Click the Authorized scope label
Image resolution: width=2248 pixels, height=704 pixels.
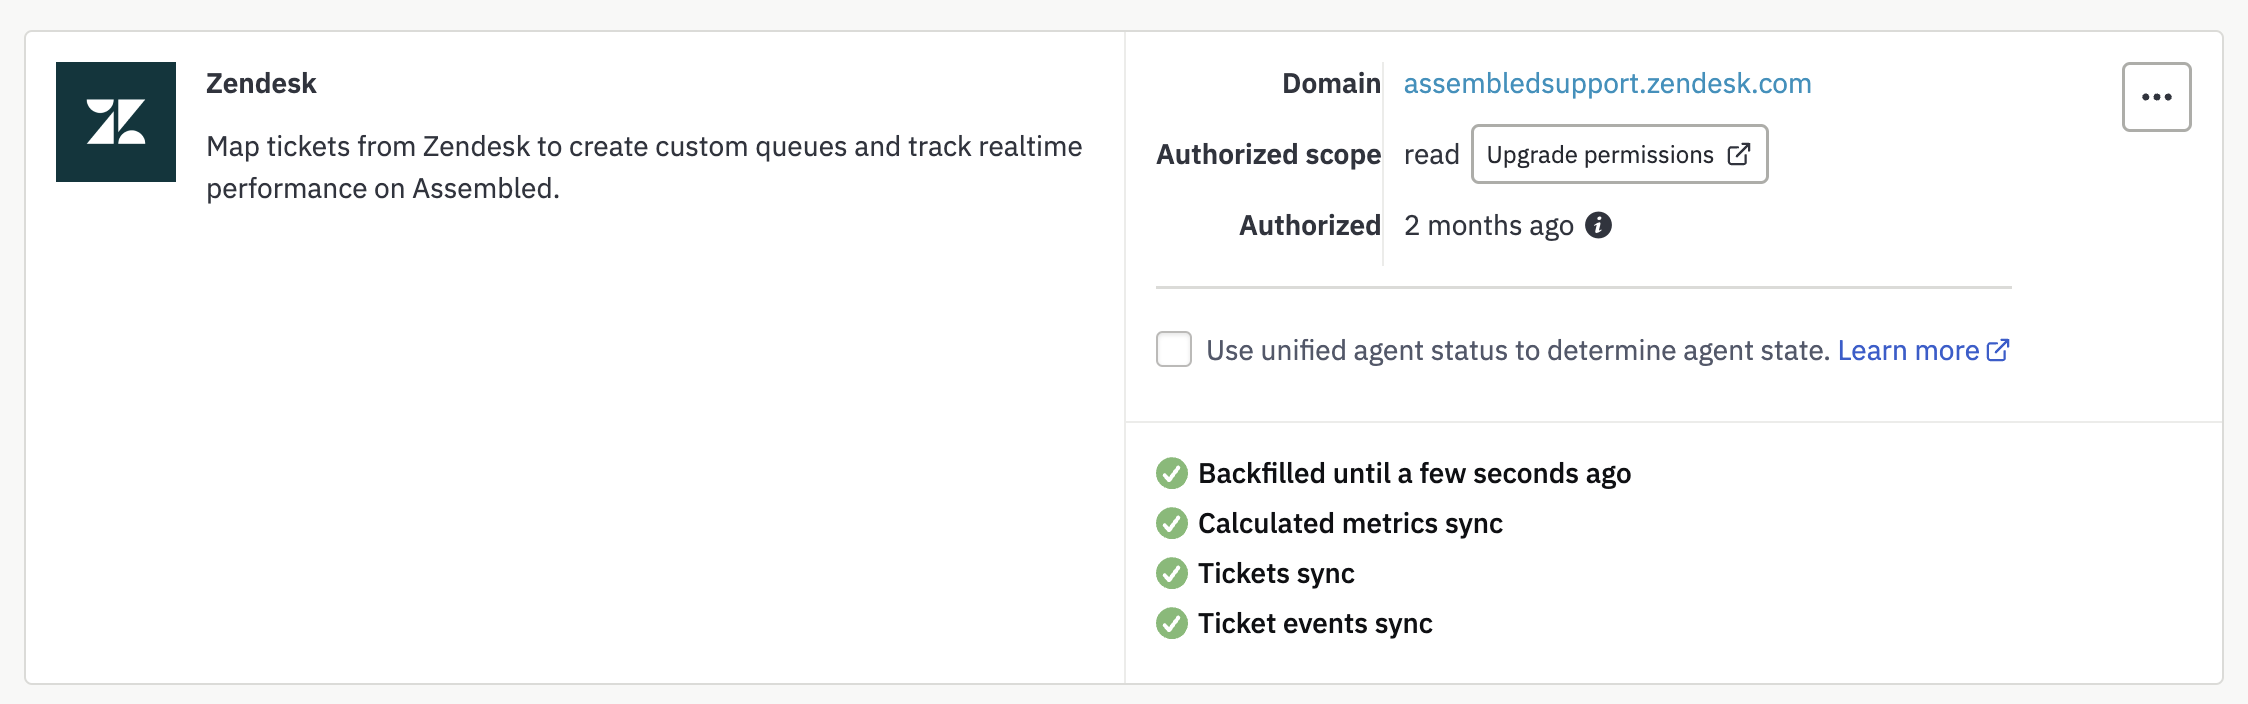[x=1268, y=154]
